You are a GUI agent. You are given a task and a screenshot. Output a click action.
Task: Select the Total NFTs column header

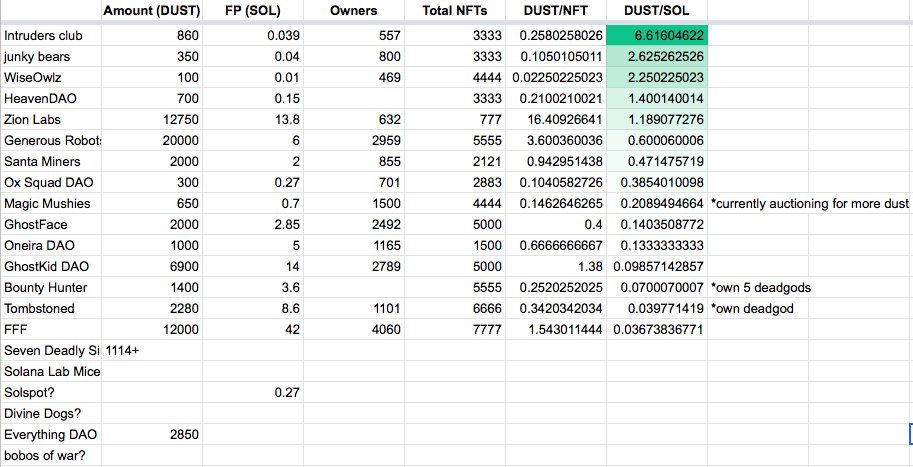pos(455,10)
